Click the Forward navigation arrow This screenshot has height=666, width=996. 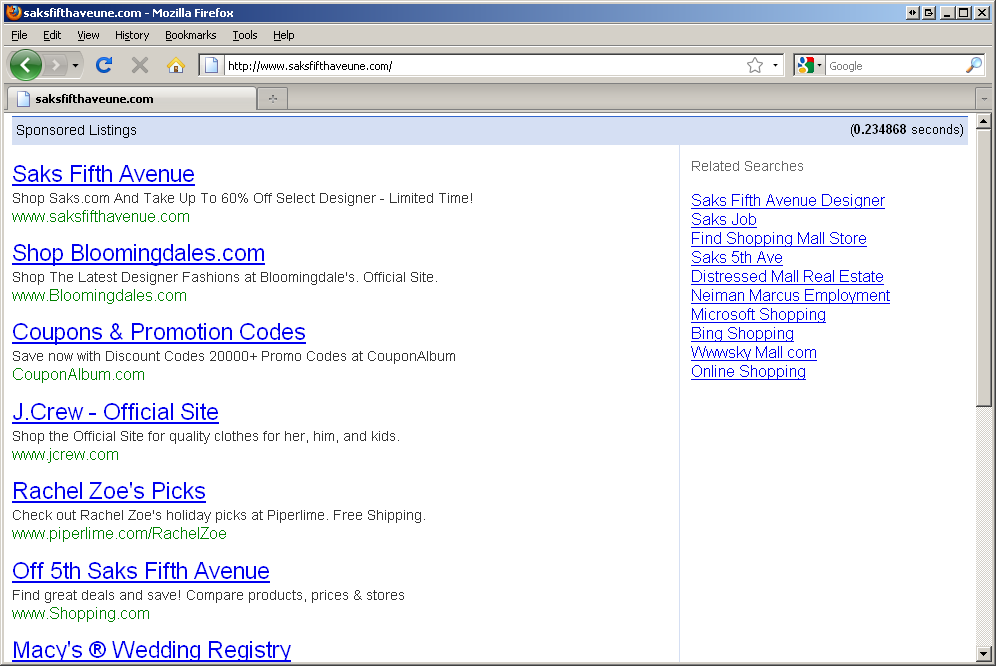(x=56, y=65)
